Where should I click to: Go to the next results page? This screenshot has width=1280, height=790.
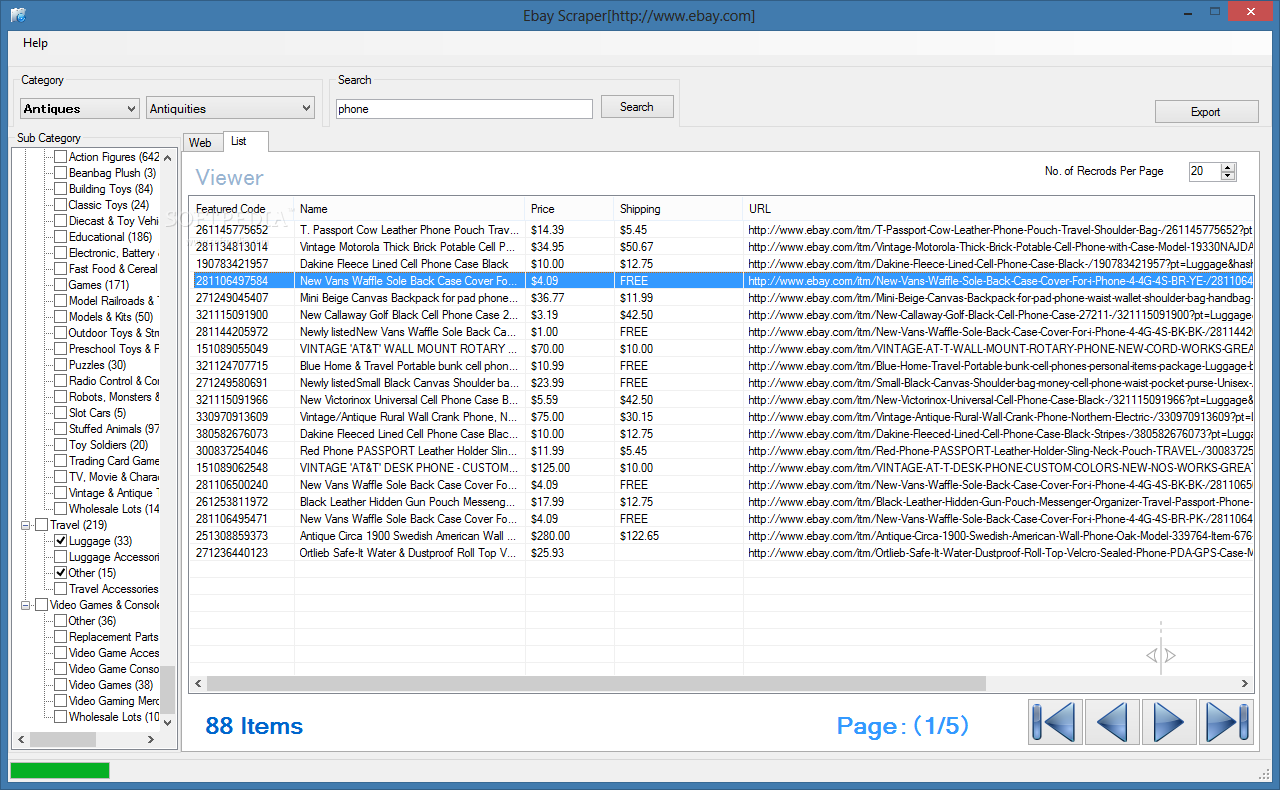1169,722
